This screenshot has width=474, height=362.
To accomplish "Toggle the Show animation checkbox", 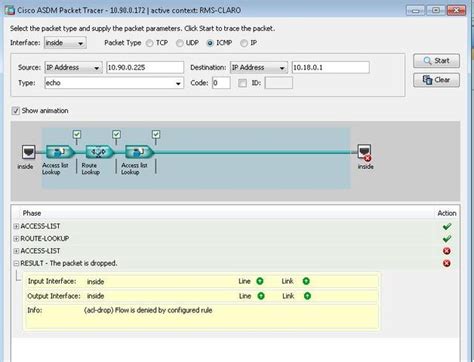I will [15, 111].
